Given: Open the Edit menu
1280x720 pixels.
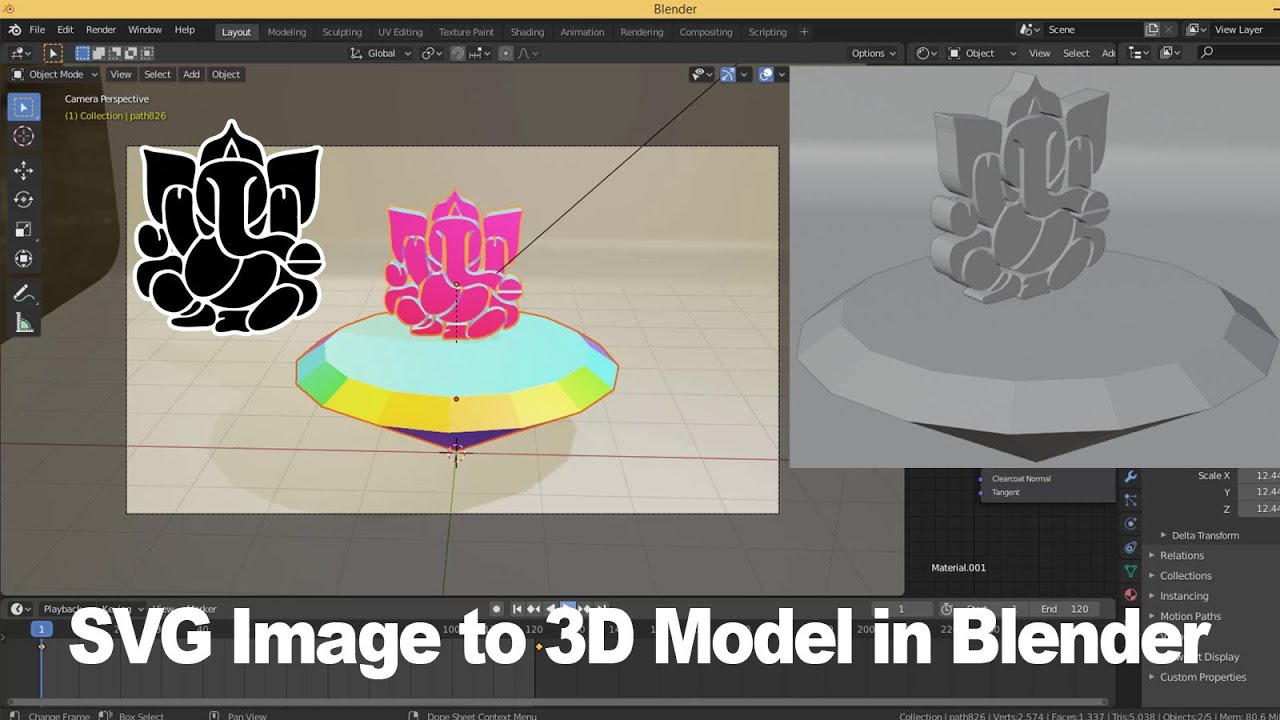Looking at the screenshot, I should 65,30.
